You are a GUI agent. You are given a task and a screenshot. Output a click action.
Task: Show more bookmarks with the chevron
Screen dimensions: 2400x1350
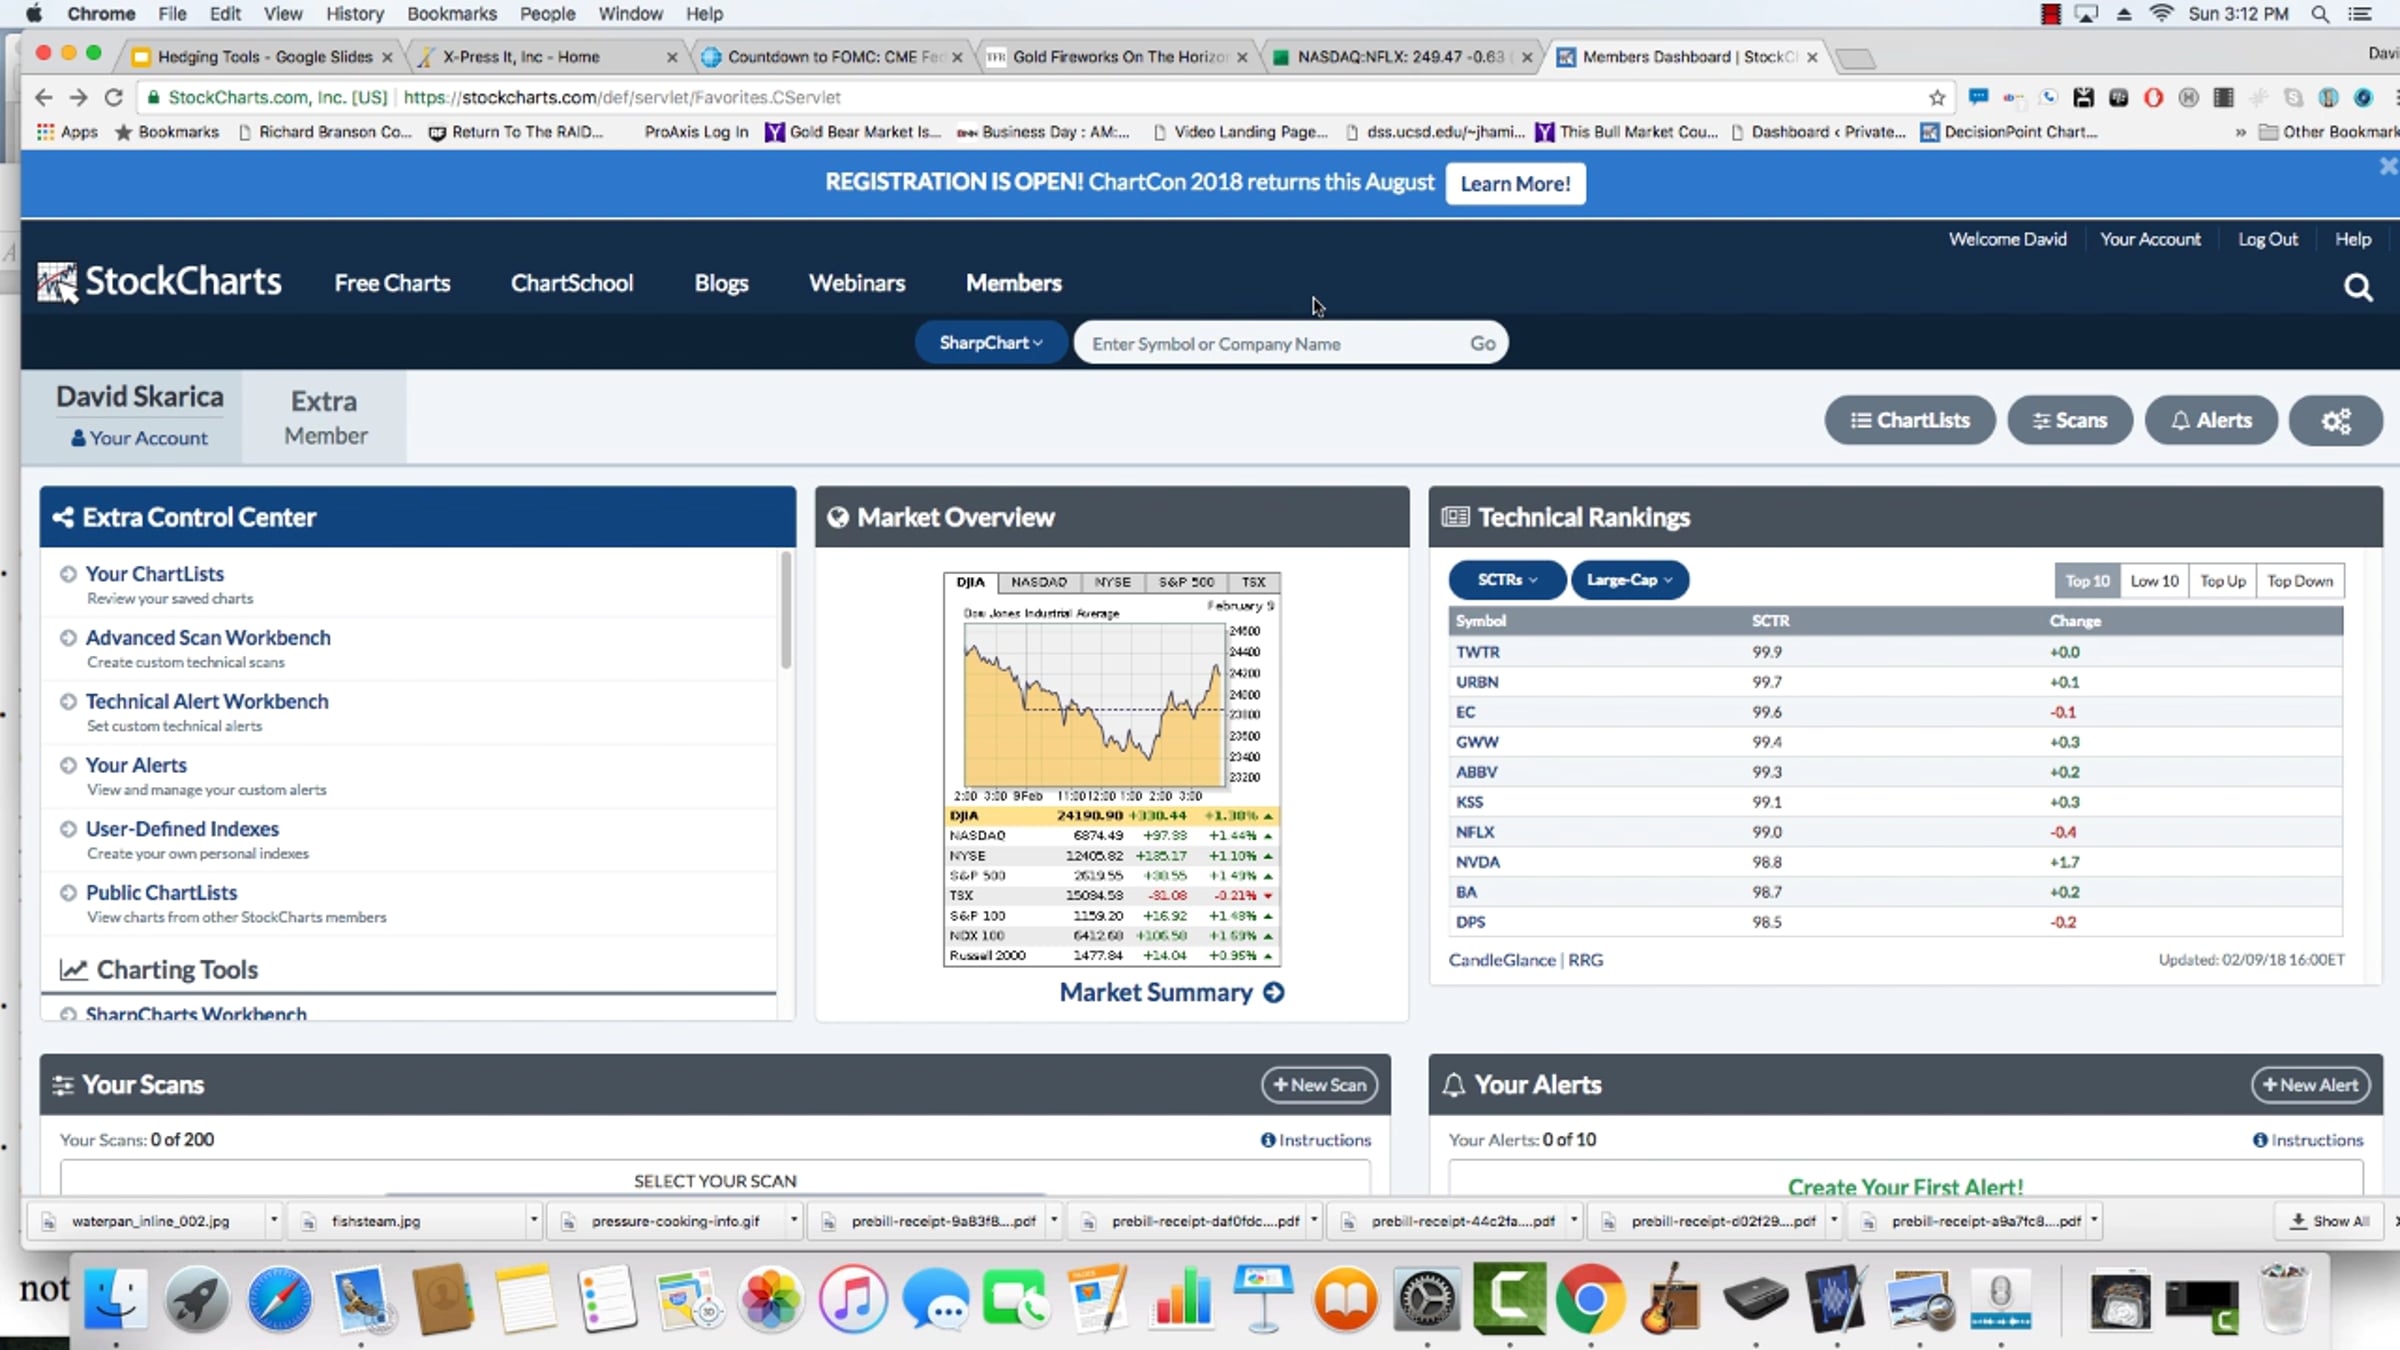pos(2240,132)
